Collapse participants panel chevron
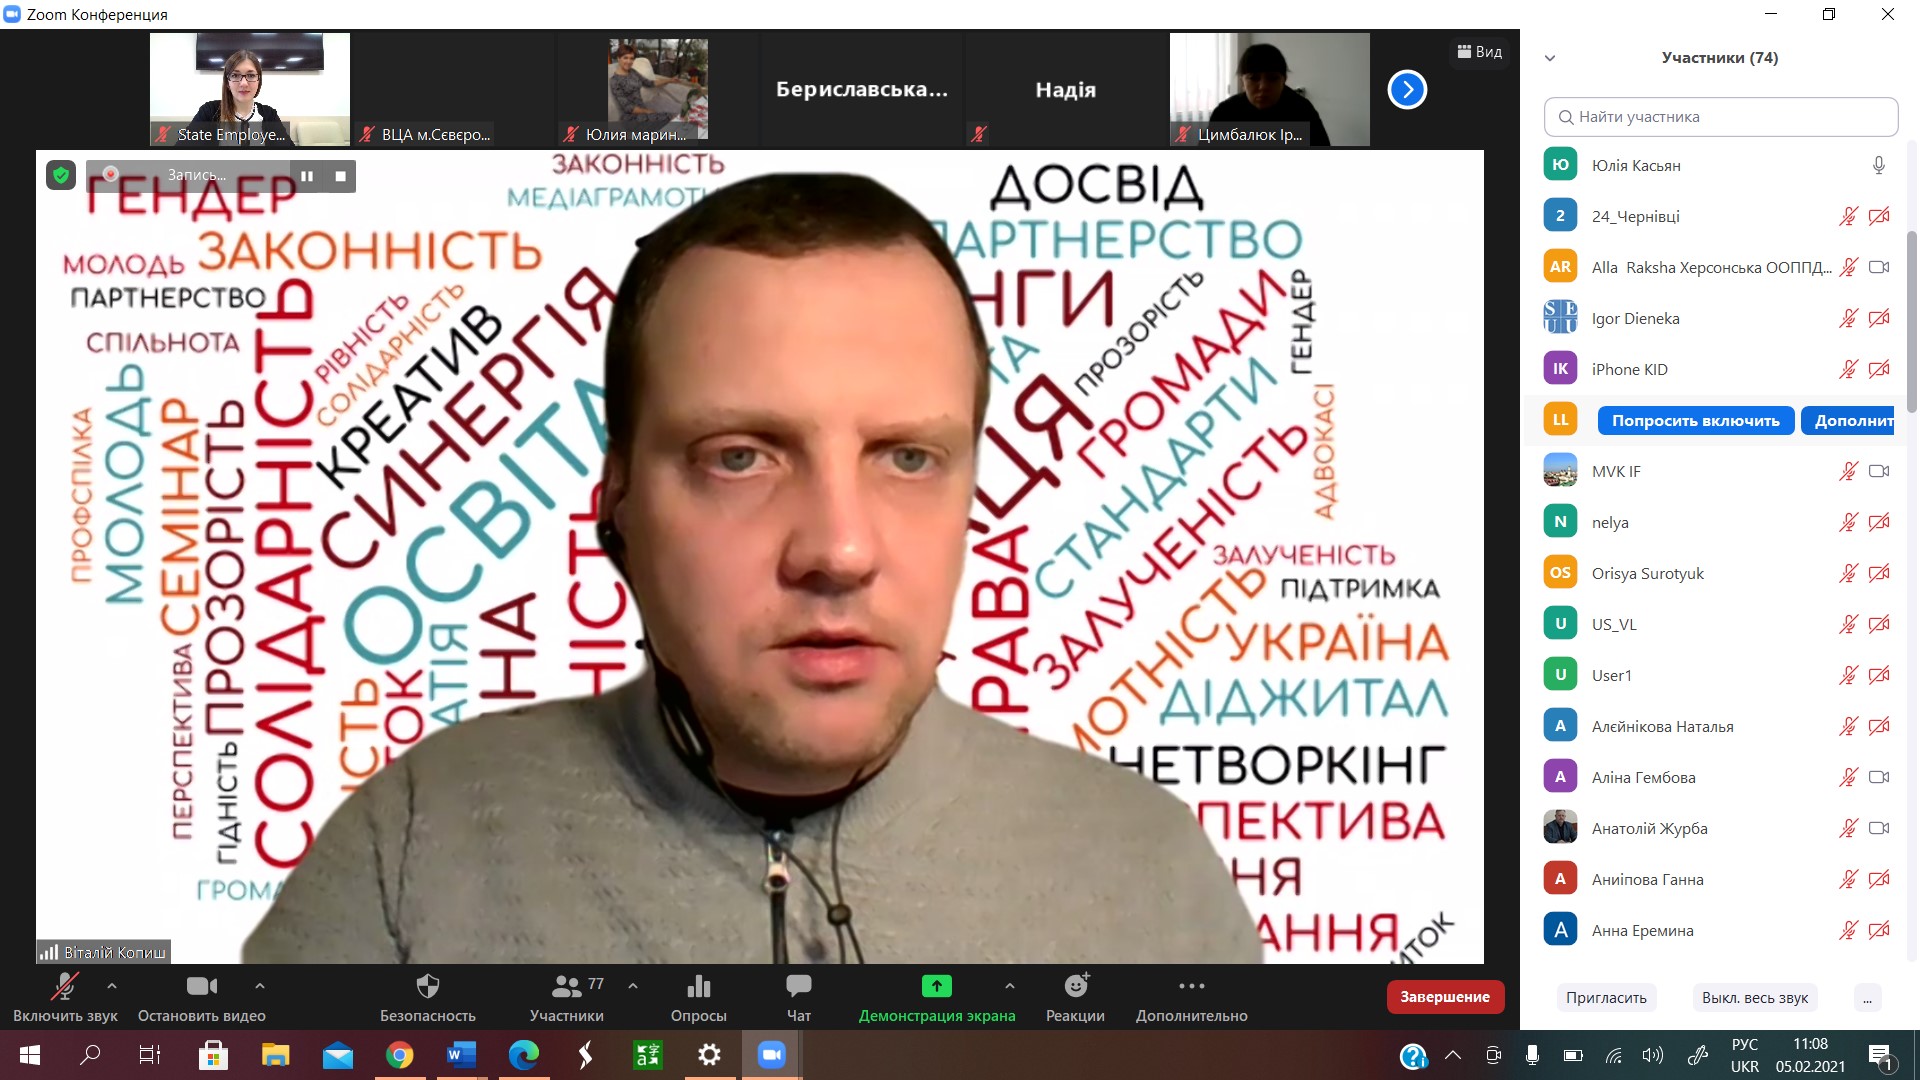The width and height of the screenshot is (1920, 1080). 1550,58
